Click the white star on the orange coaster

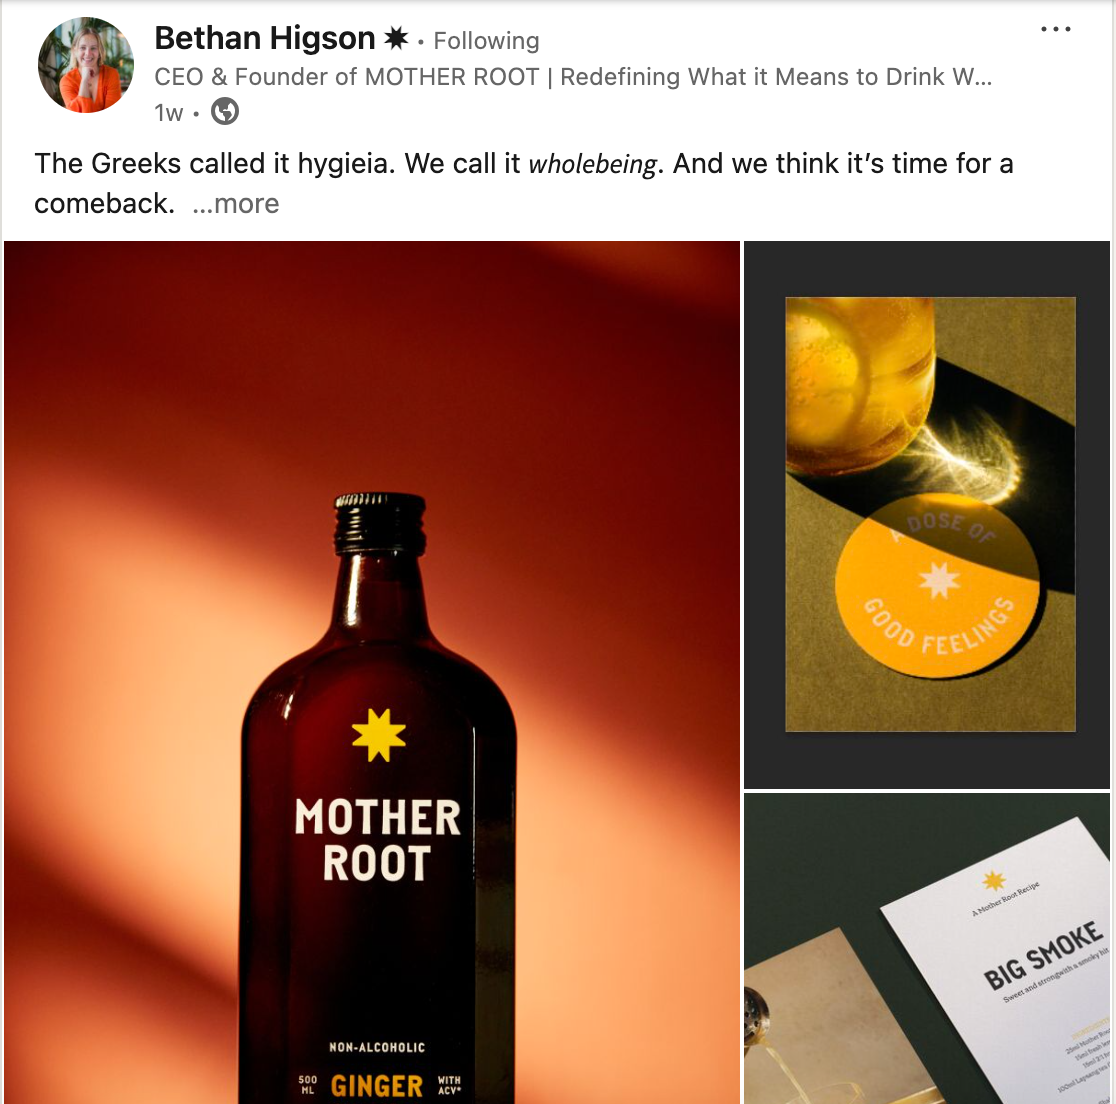coord(939,580)
